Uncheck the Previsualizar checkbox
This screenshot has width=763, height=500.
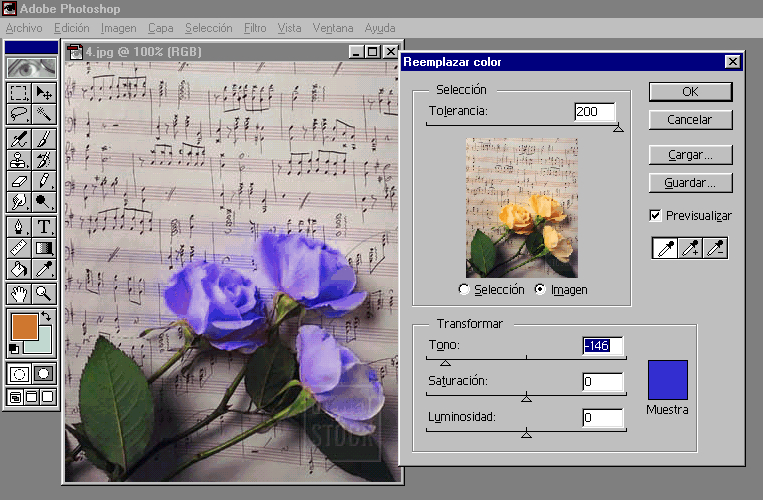(x=655, y=215)
